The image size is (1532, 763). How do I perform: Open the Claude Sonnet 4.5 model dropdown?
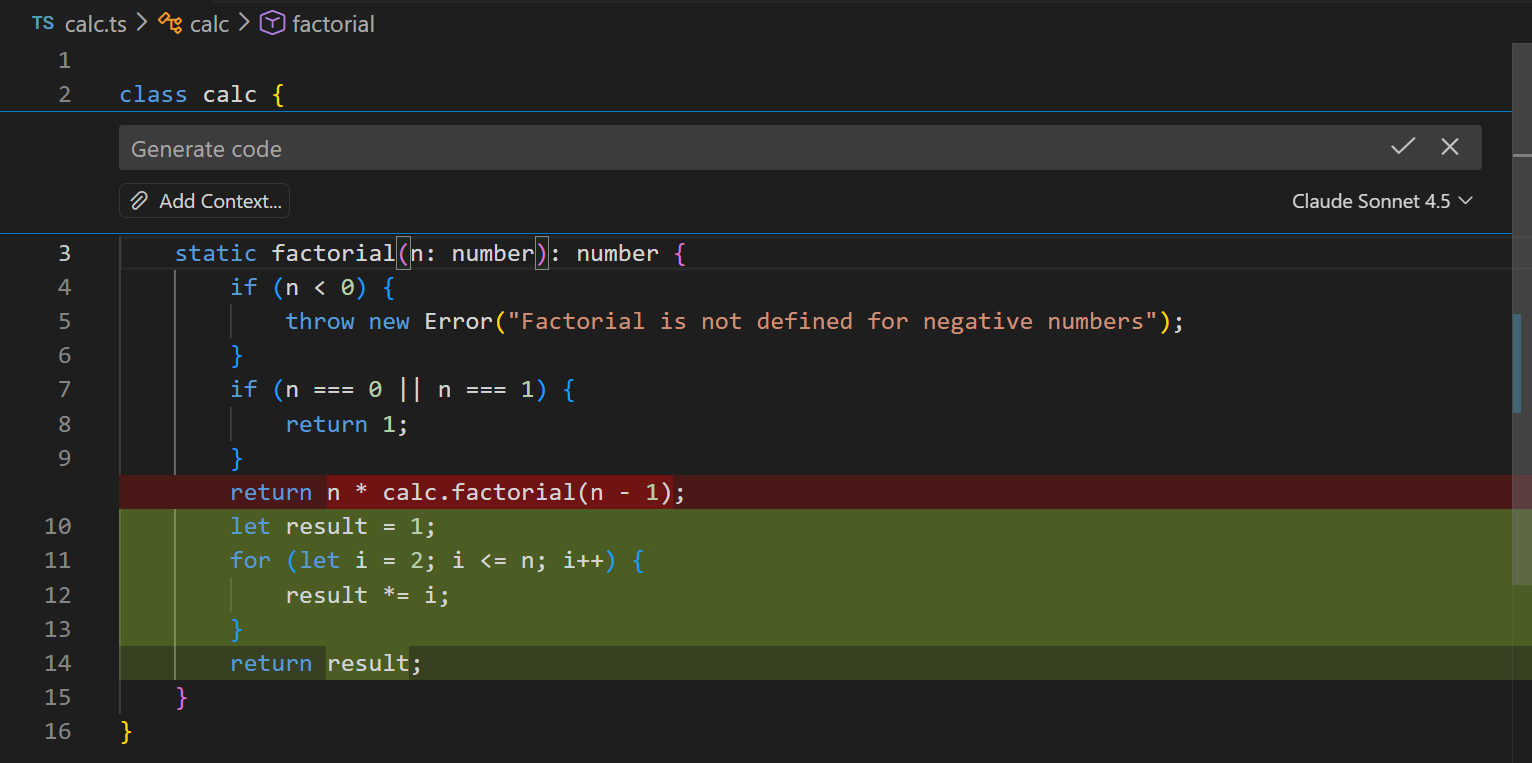click(x=1370, y=201)
